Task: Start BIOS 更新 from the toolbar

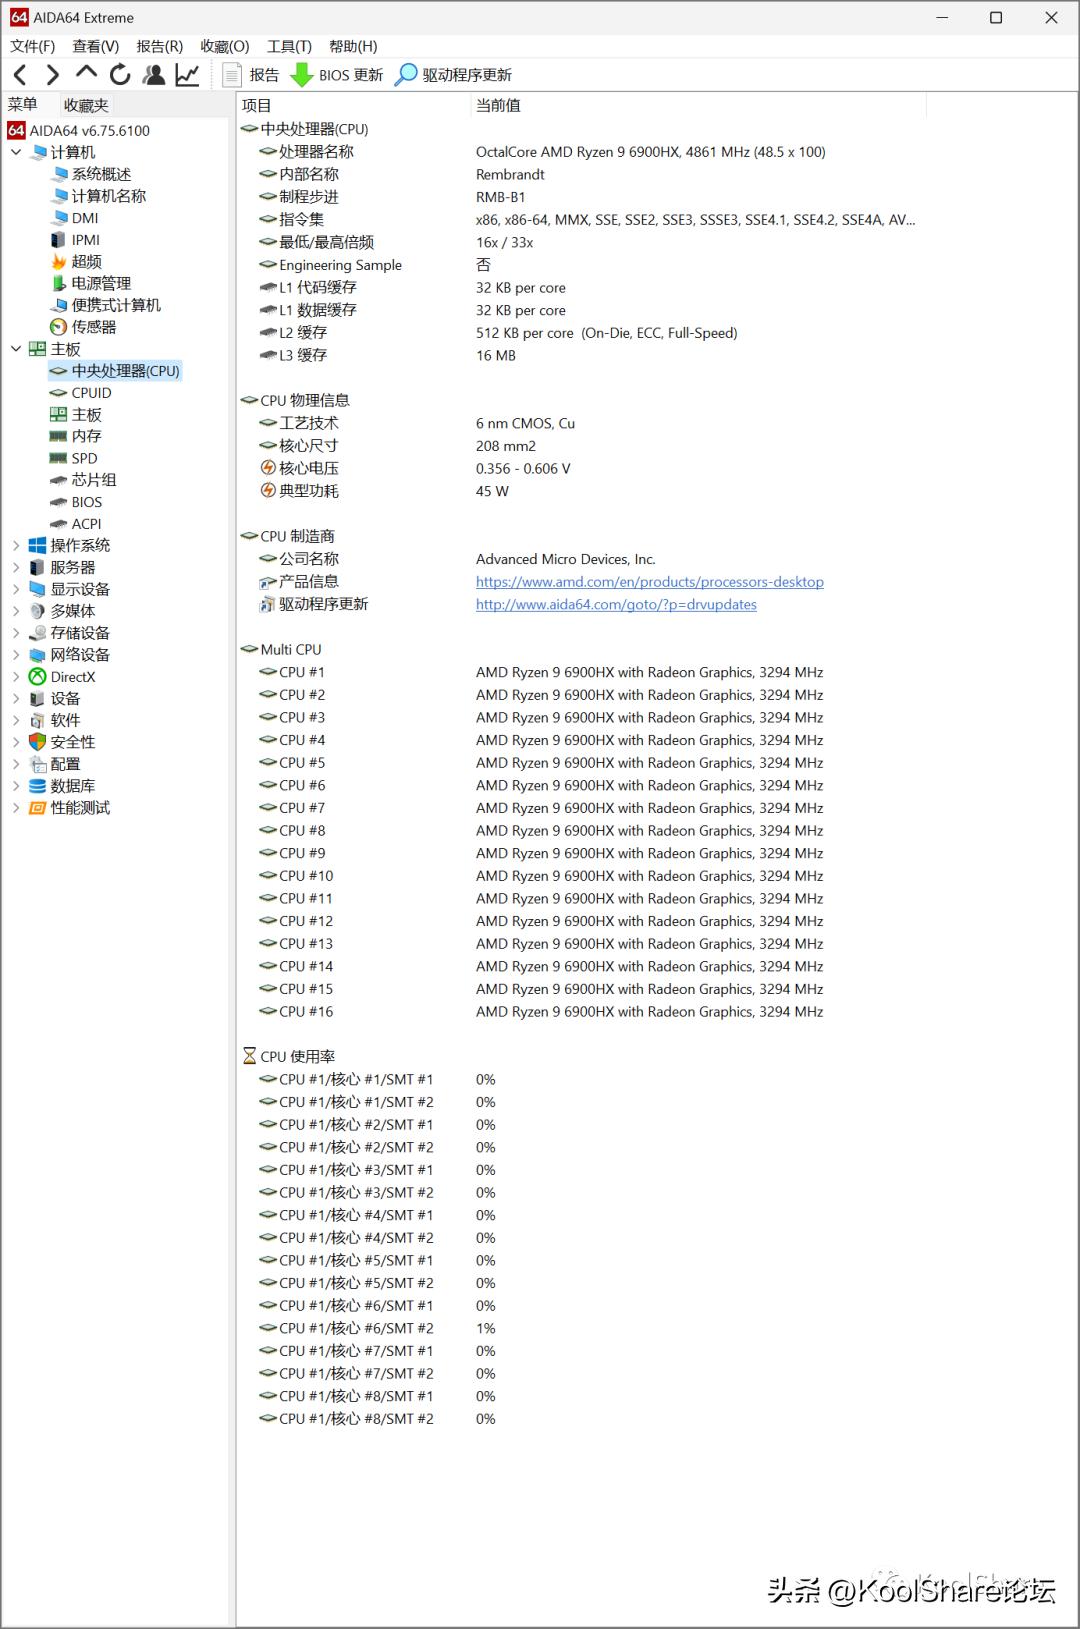Action: click(337, 75)
